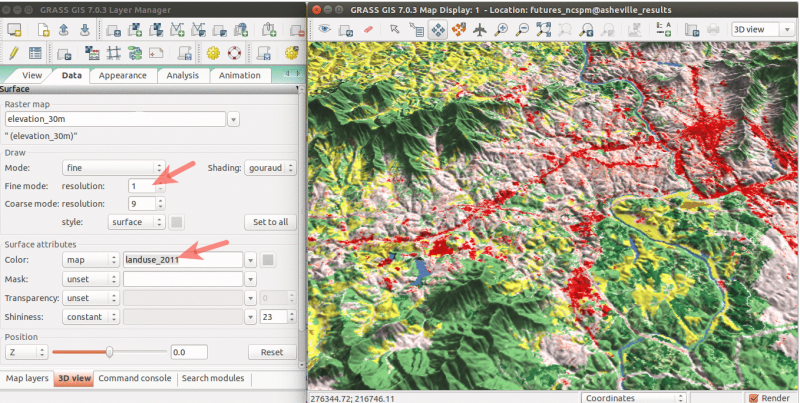Image resolution: width=800 pixels, height=403 pixels.
Task: Open the Color map type dropdown
Action: click(x=88, y=260)
